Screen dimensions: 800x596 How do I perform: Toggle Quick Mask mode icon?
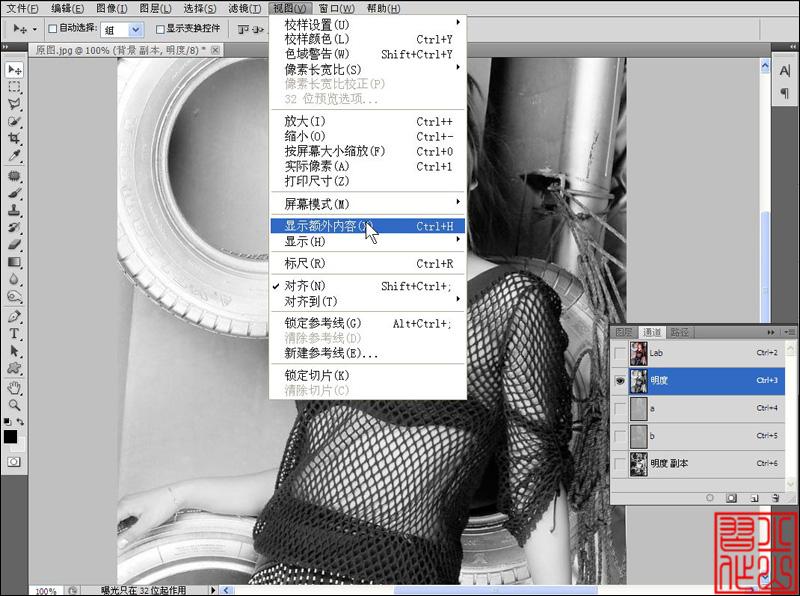click(x=14, y=462)
